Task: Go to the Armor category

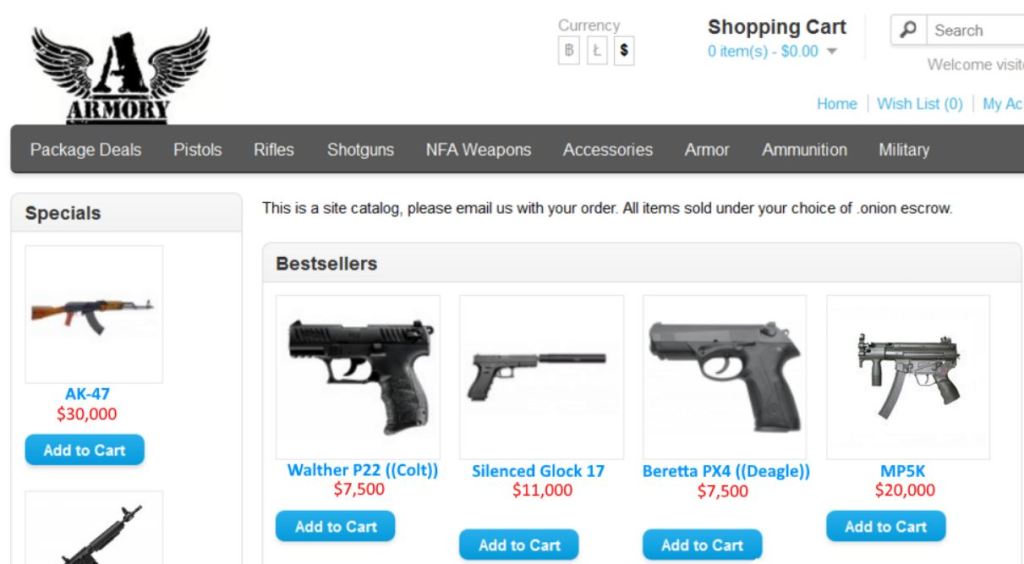Action: click(707, 150)
